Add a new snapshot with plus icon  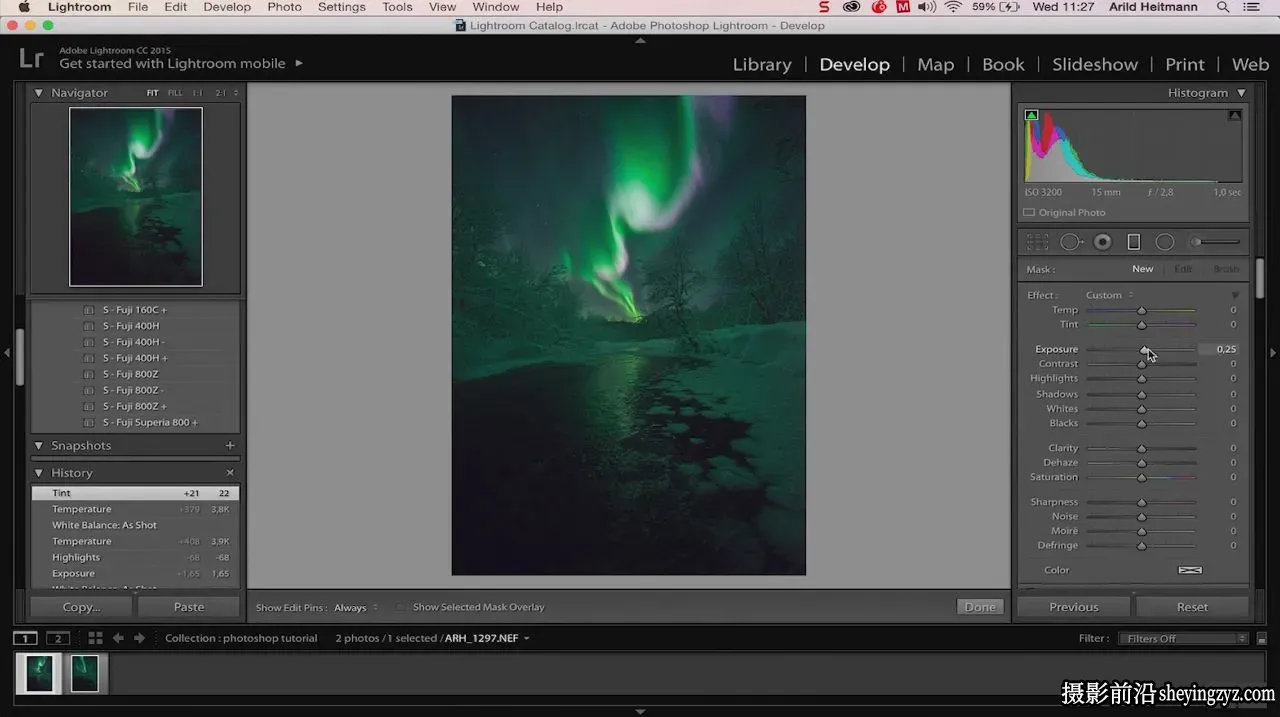coord(230,446)
